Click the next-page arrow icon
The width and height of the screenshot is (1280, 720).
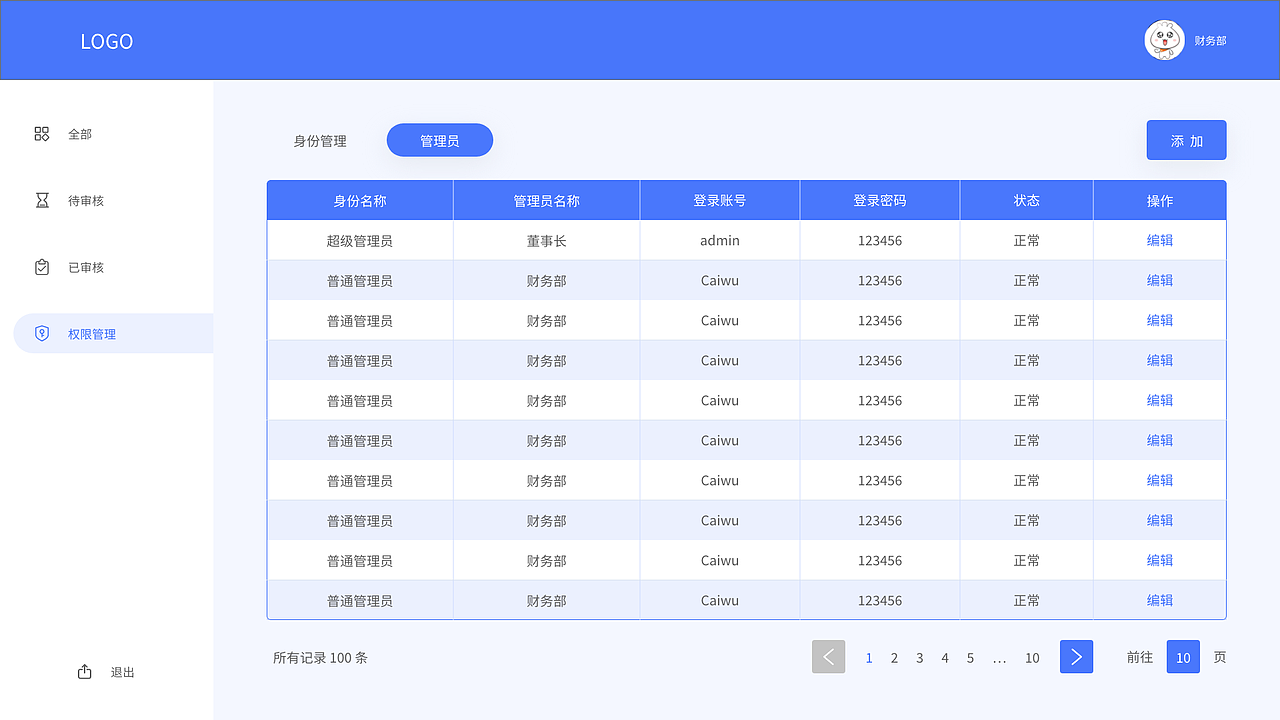(x=1076, y=657)
